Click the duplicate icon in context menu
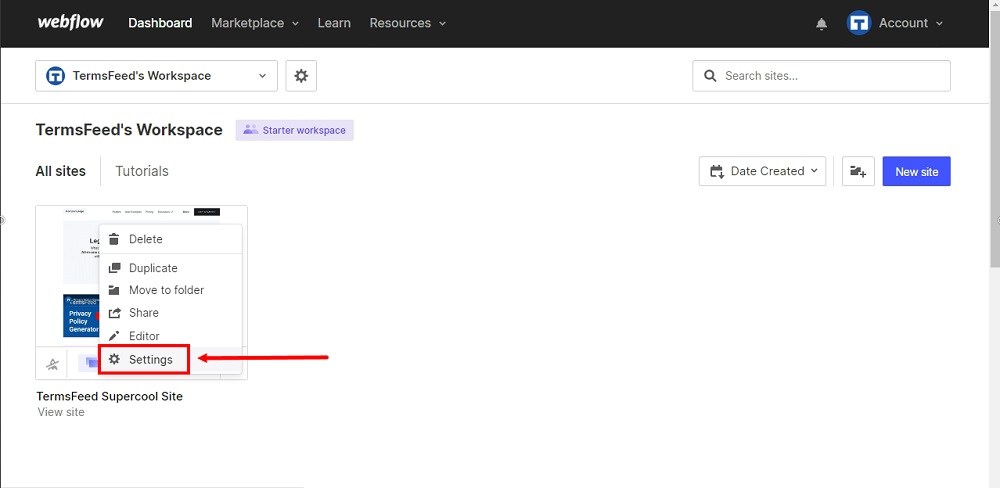The width and height of the screenshot is (1000, 488). pos(114,268)
